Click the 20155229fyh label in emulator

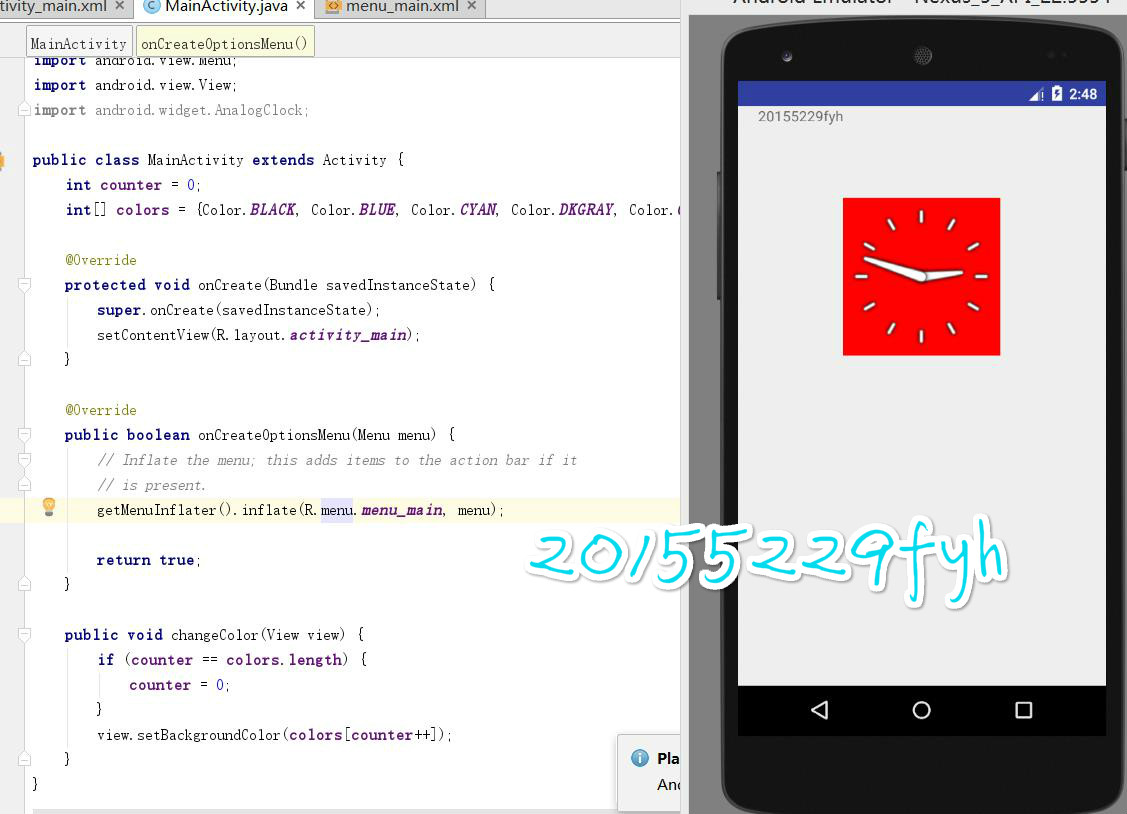800,116
